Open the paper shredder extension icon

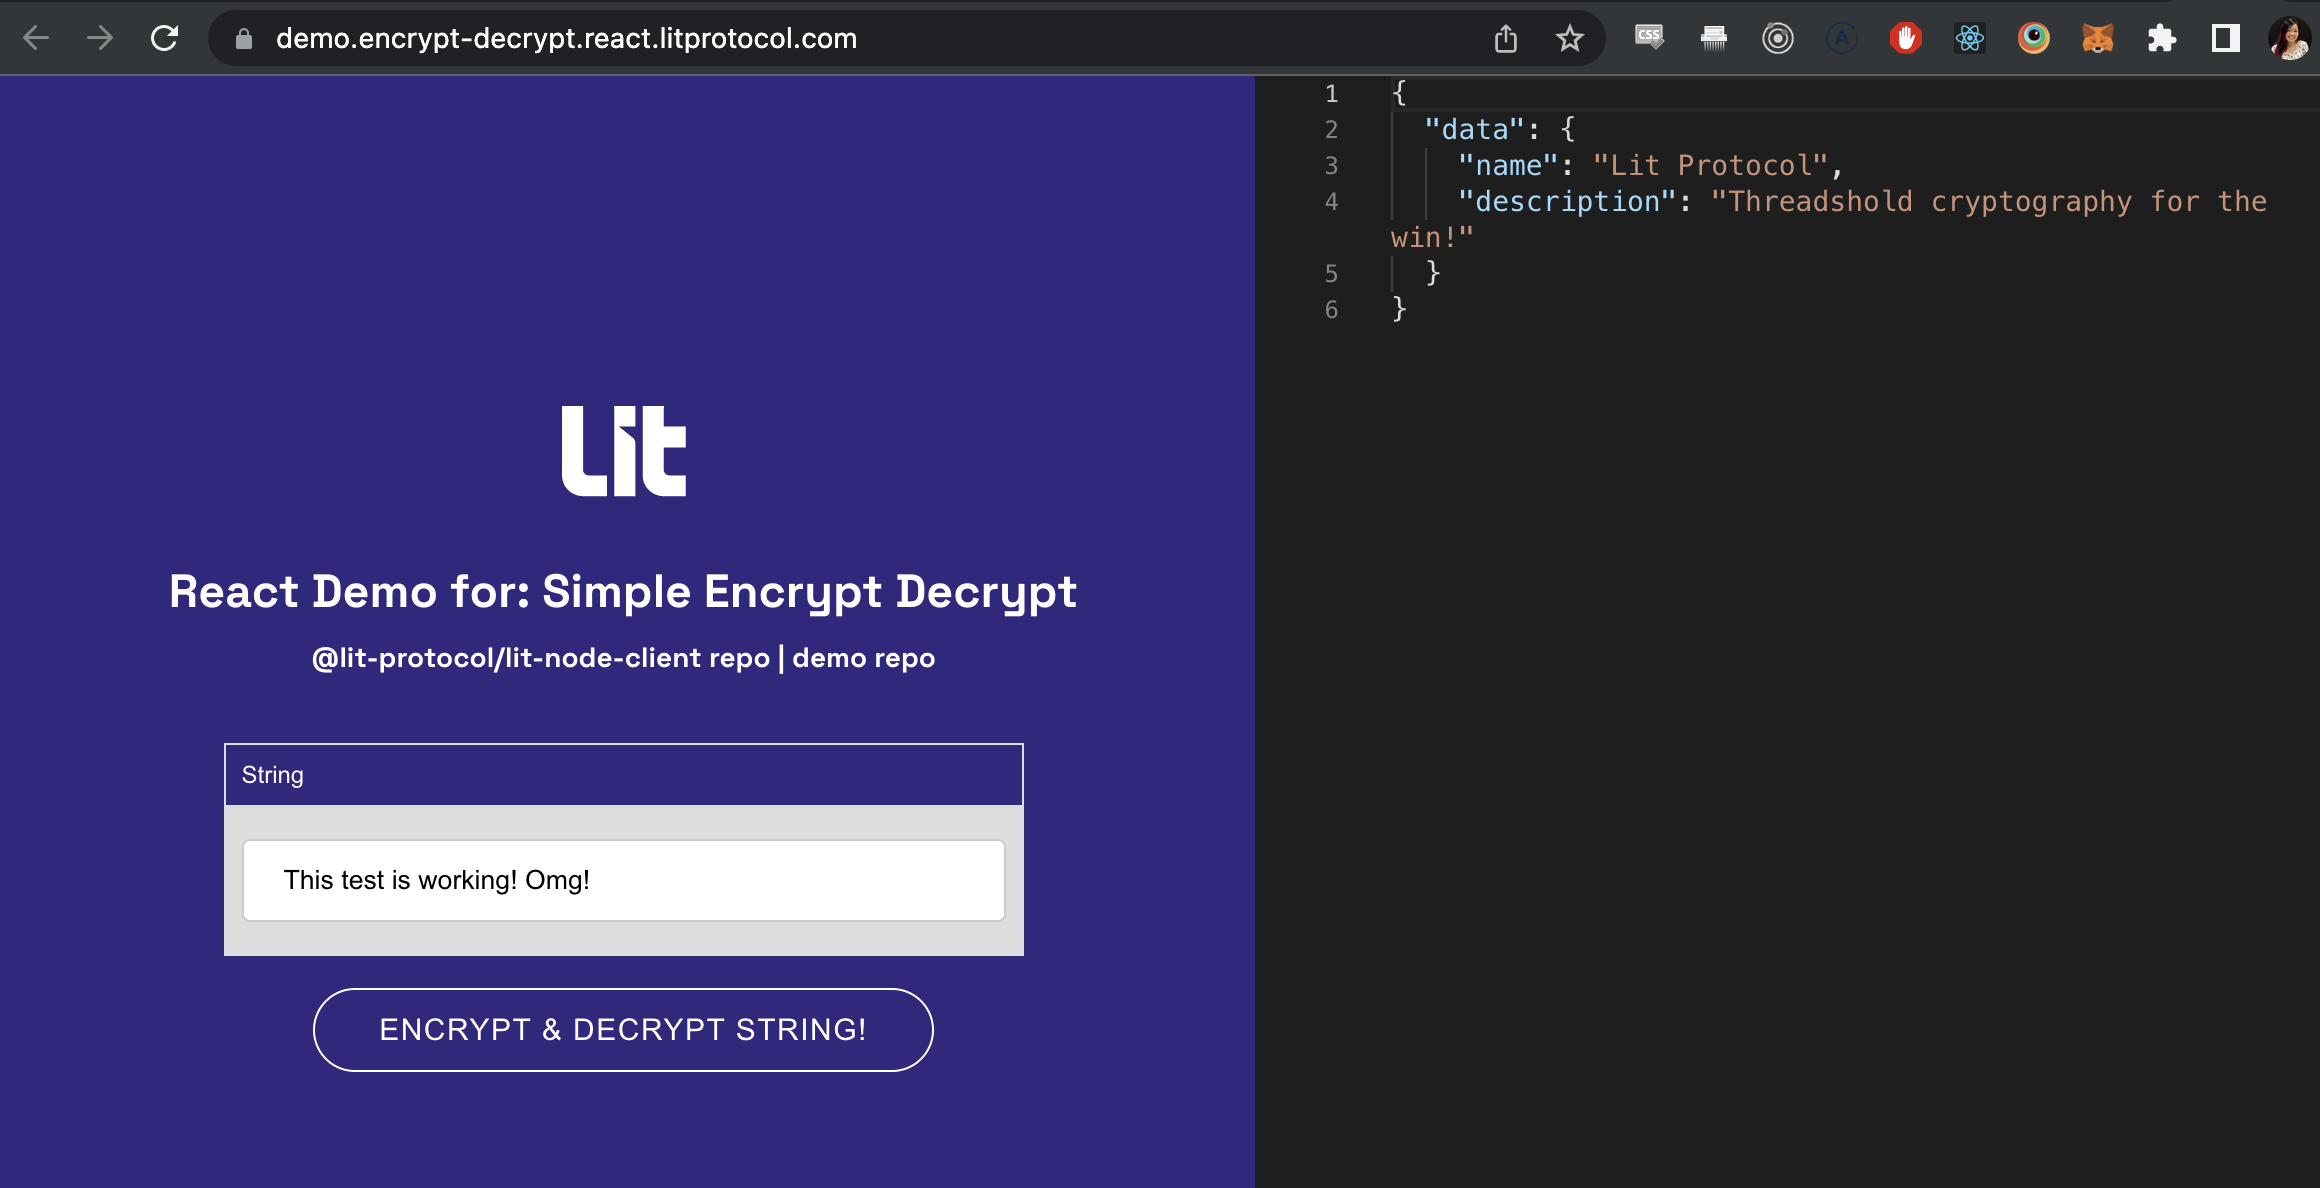(x=1713, y=38)
